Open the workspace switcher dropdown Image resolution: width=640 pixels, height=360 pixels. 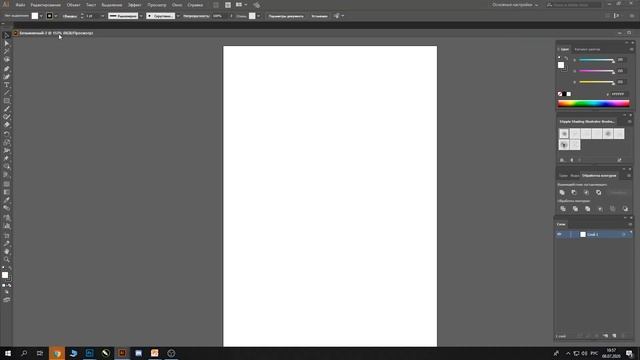click(x=515, y=5)
